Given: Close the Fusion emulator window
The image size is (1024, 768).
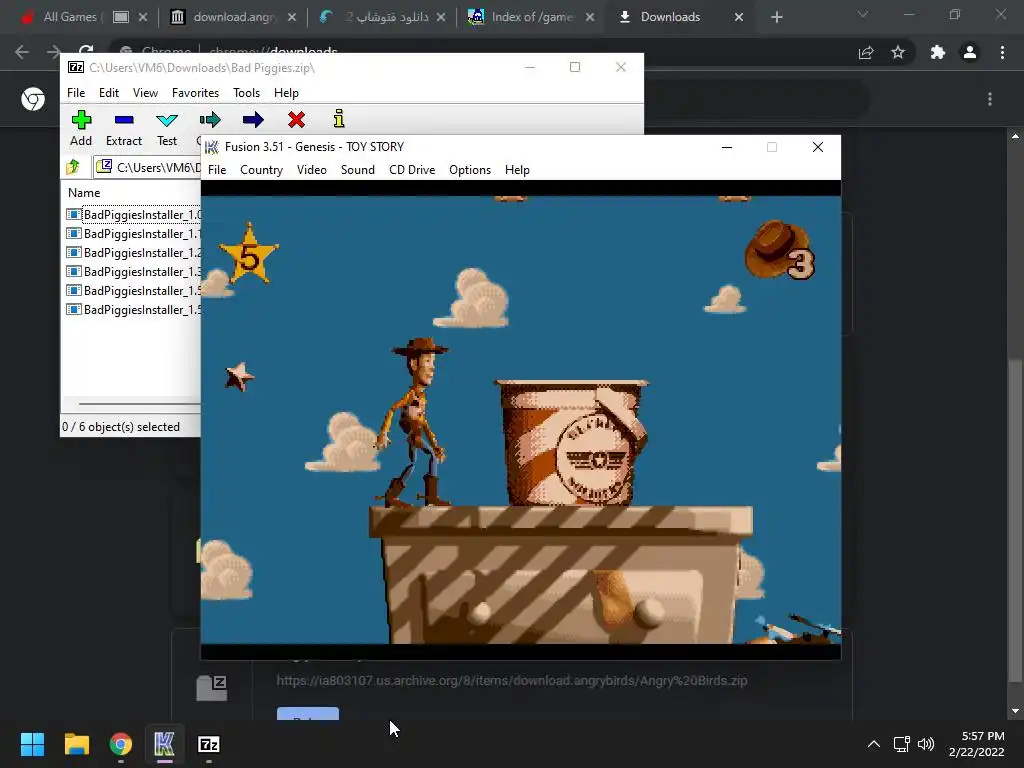Looking at the screenshot, I should [818, 147].
